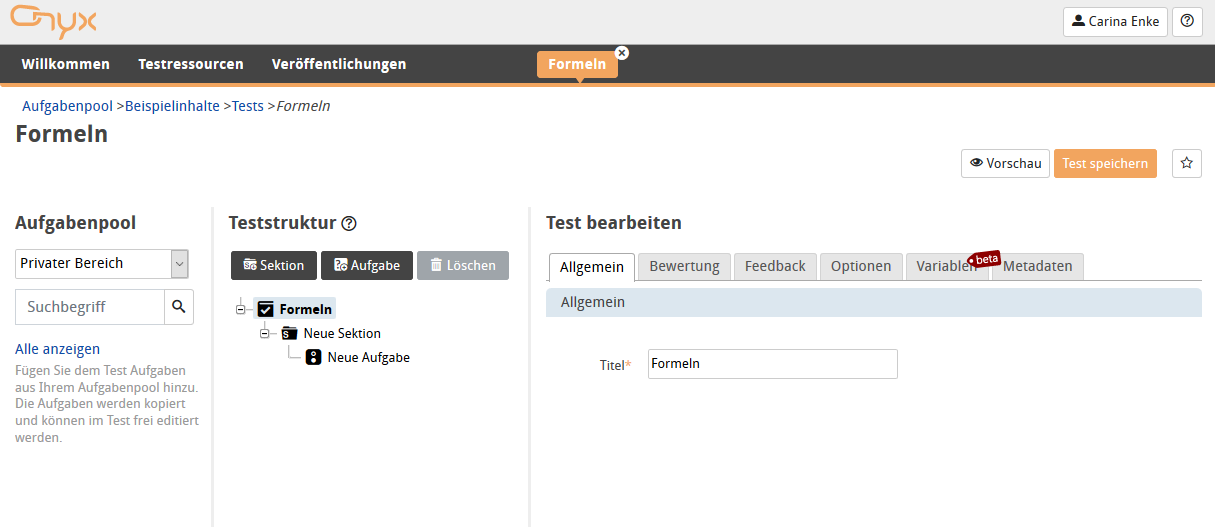This screenshot has width=1215, height=527.
Task: Select Neue Sektion label in tree
Action: coord(342,333)
